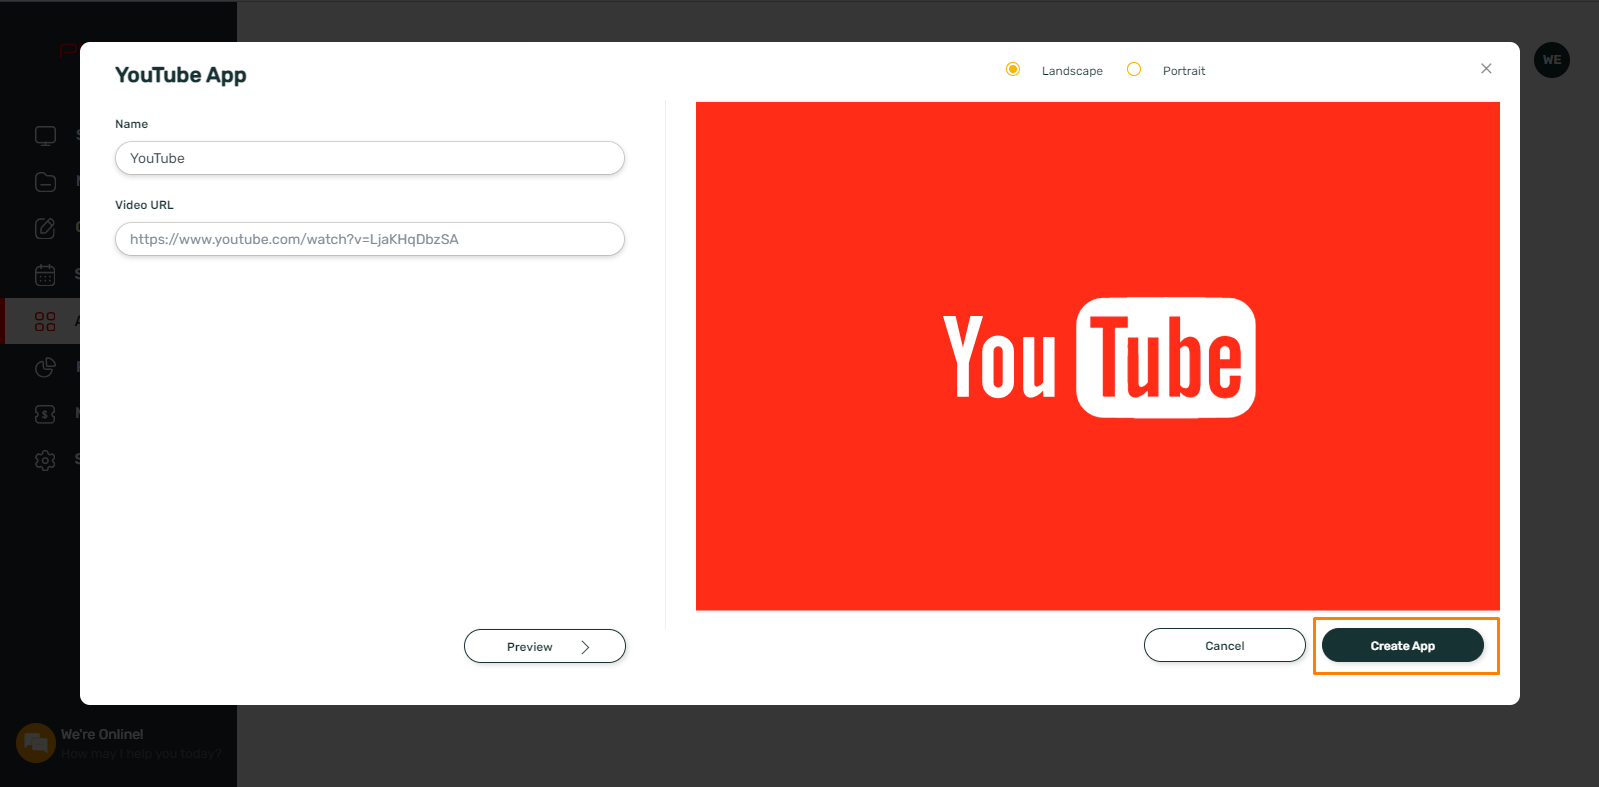Click the 'YouTube App' dialog title
The image size is (1599, 787).
[181, 75]
